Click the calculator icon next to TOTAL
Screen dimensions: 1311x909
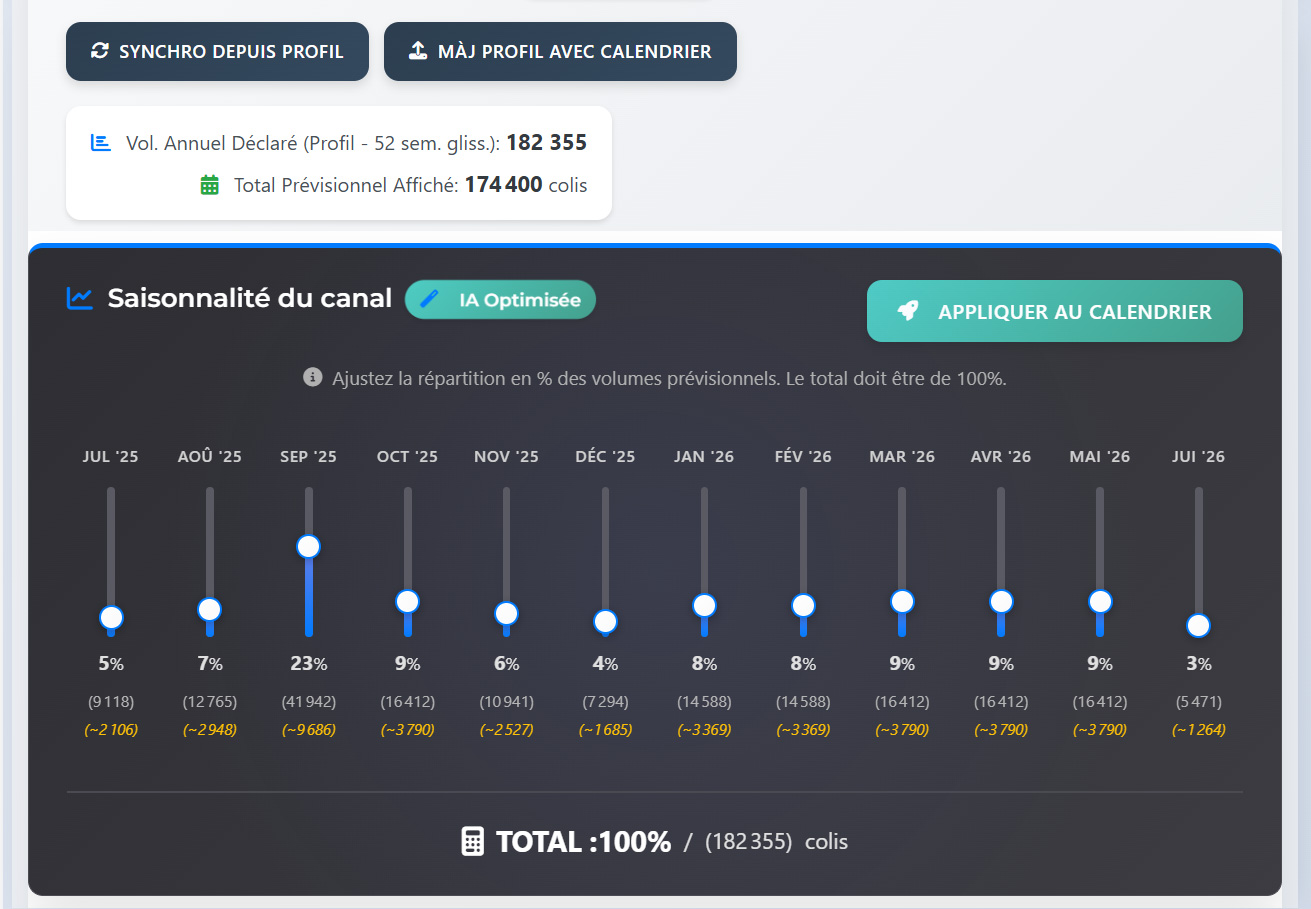click(x=472, y=841)
